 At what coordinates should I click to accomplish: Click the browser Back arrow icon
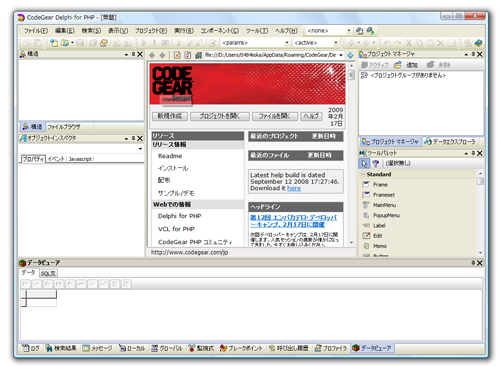coord(152,55)
